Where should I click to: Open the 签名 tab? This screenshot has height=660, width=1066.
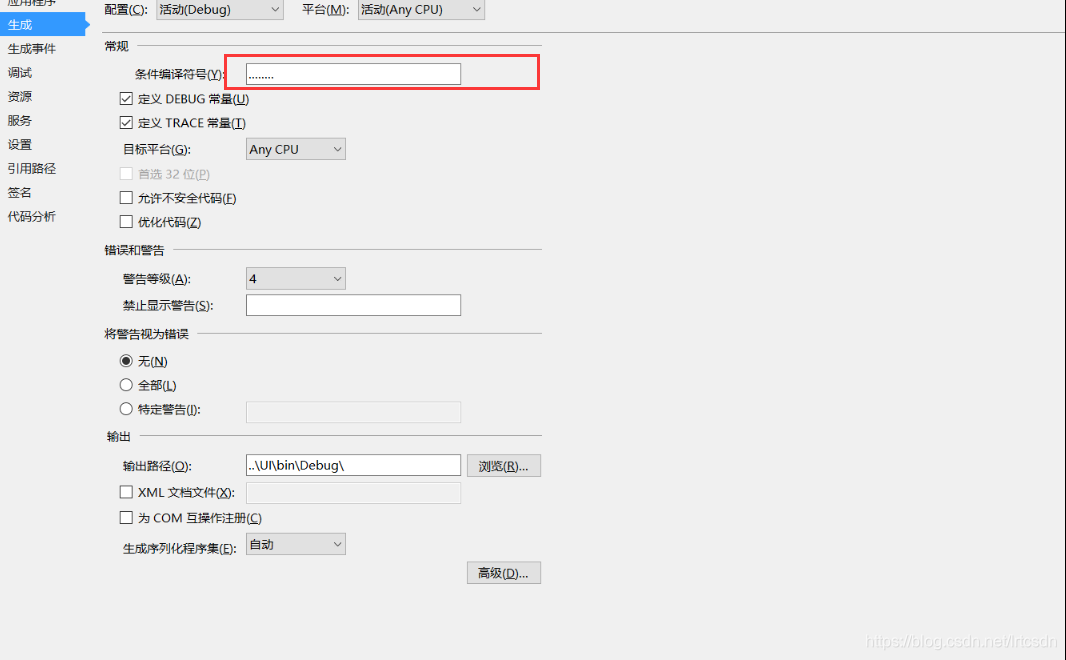point(20,192)
